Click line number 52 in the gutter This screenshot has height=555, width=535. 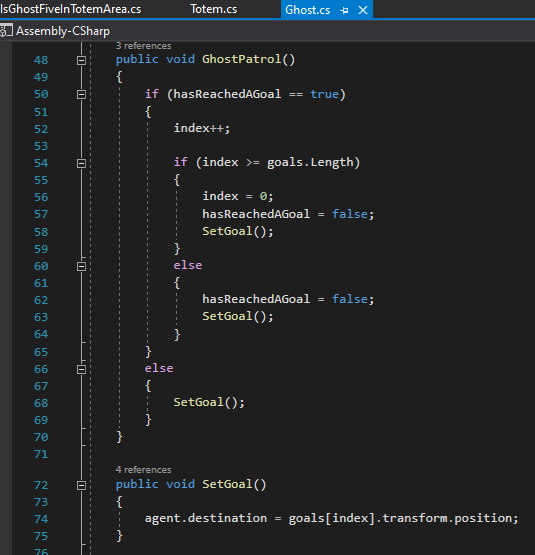(41, 129)
